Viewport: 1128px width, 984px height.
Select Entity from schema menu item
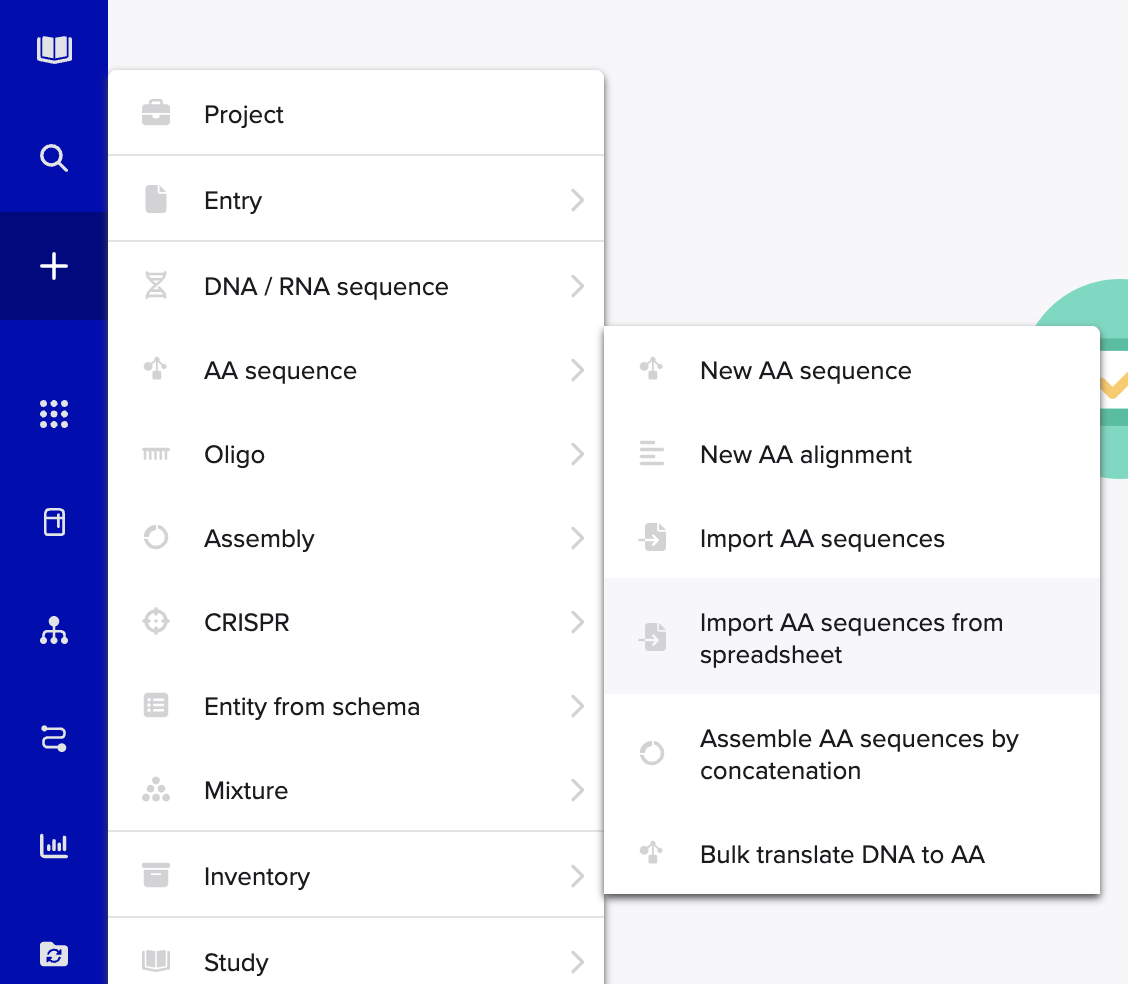[311, 706]
